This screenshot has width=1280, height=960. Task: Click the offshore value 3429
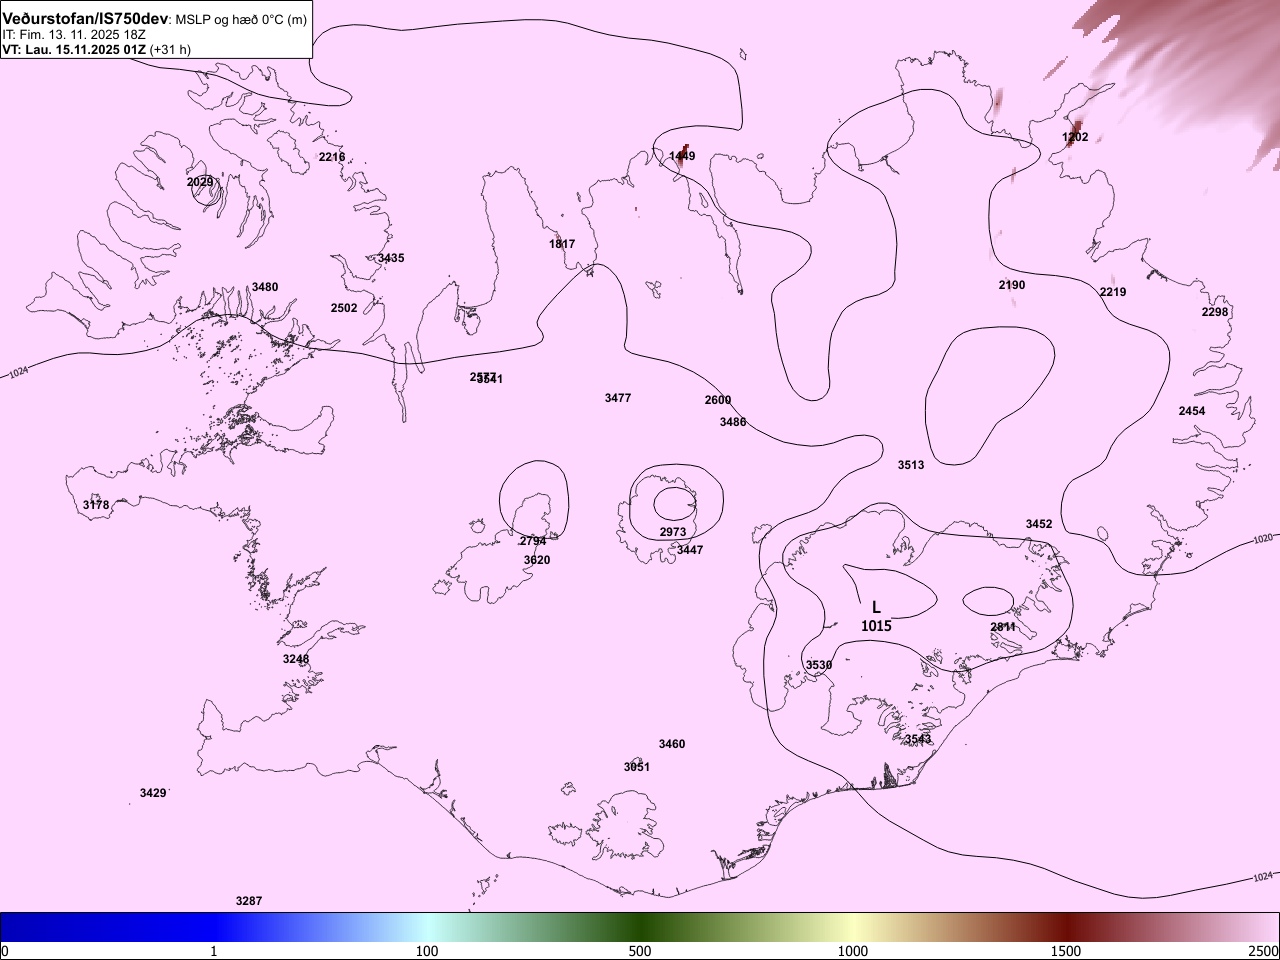coord(153,793)
